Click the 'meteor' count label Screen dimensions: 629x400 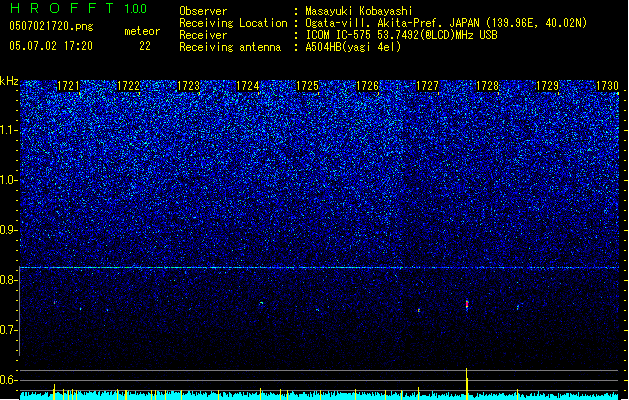[x=142, y=31]
